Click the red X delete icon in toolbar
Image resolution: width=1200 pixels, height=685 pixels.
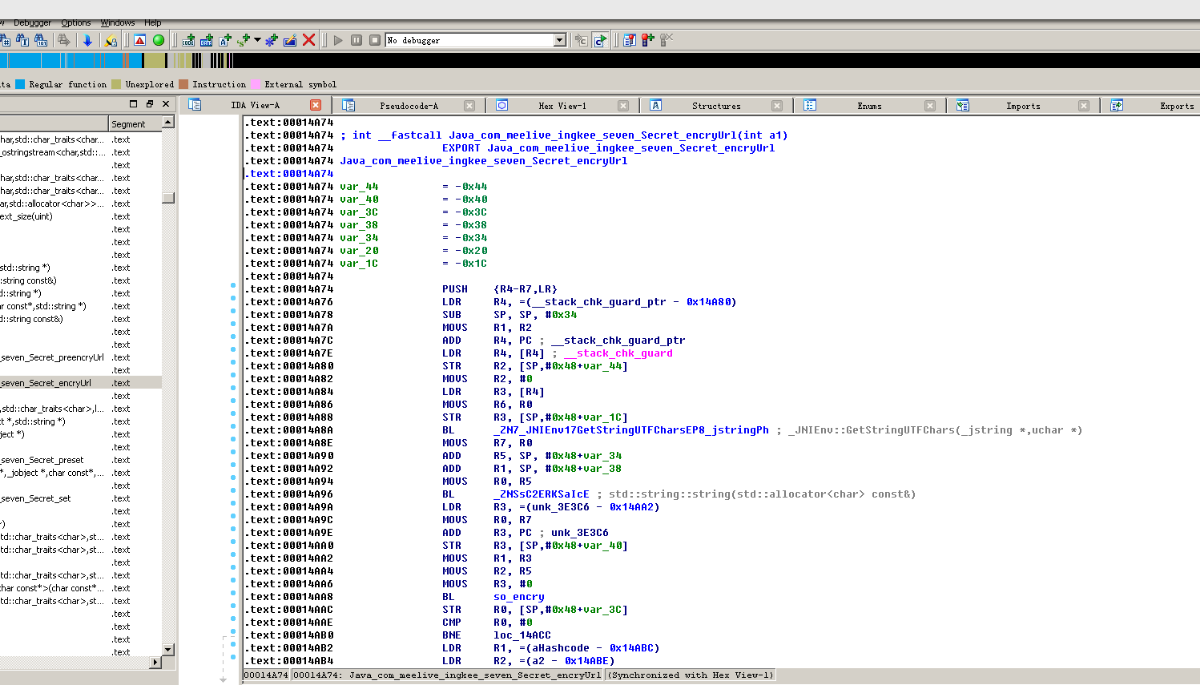click(x=309, y=40)
